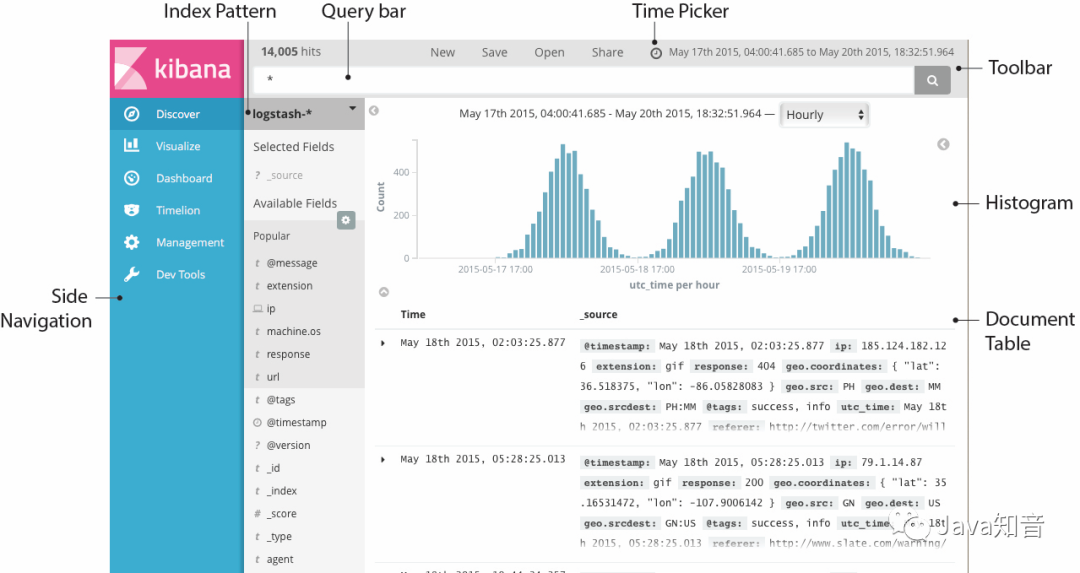Click the histogram legend collapse arrow
This screenshot has height=573, width=1080.
coord(944,144)
